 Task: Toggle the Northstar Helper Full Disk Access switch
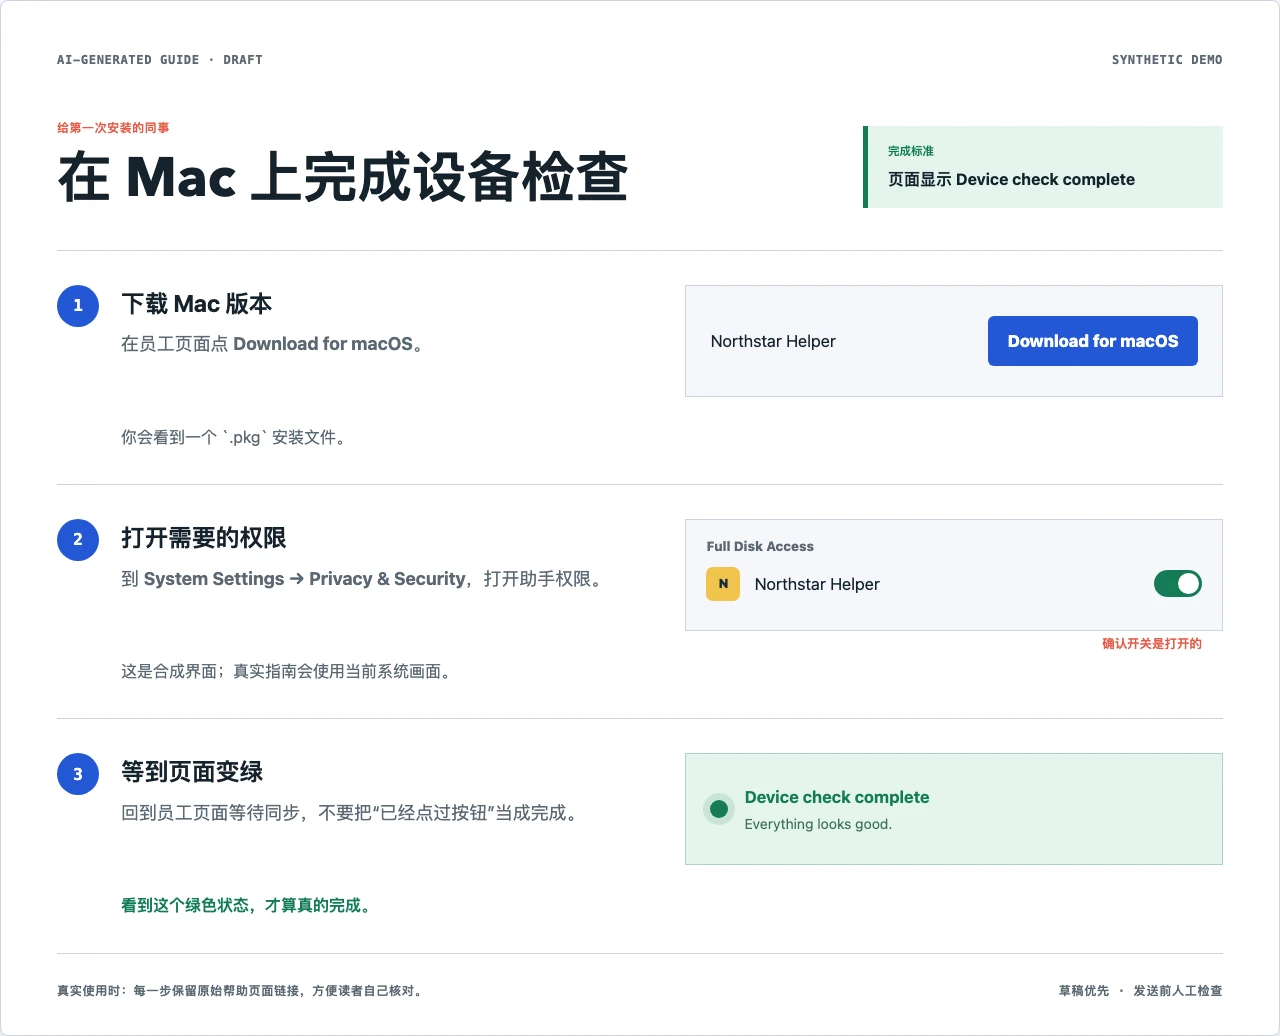tap(1177, 584)
